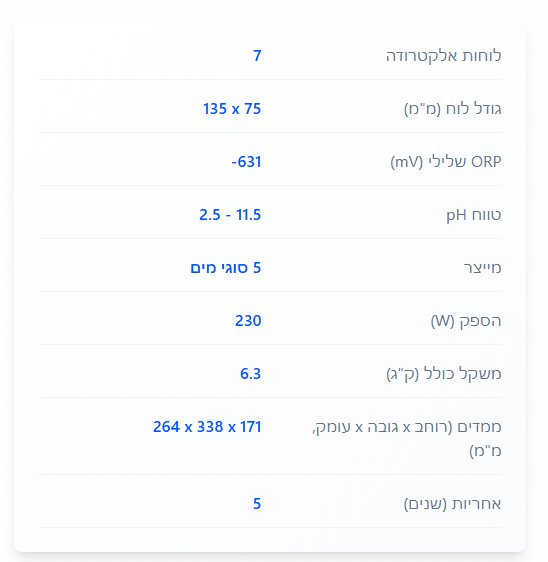Select the pH range value 2.5 - 11.5
The image size is (548, 562).
click(x=230, y=215)
